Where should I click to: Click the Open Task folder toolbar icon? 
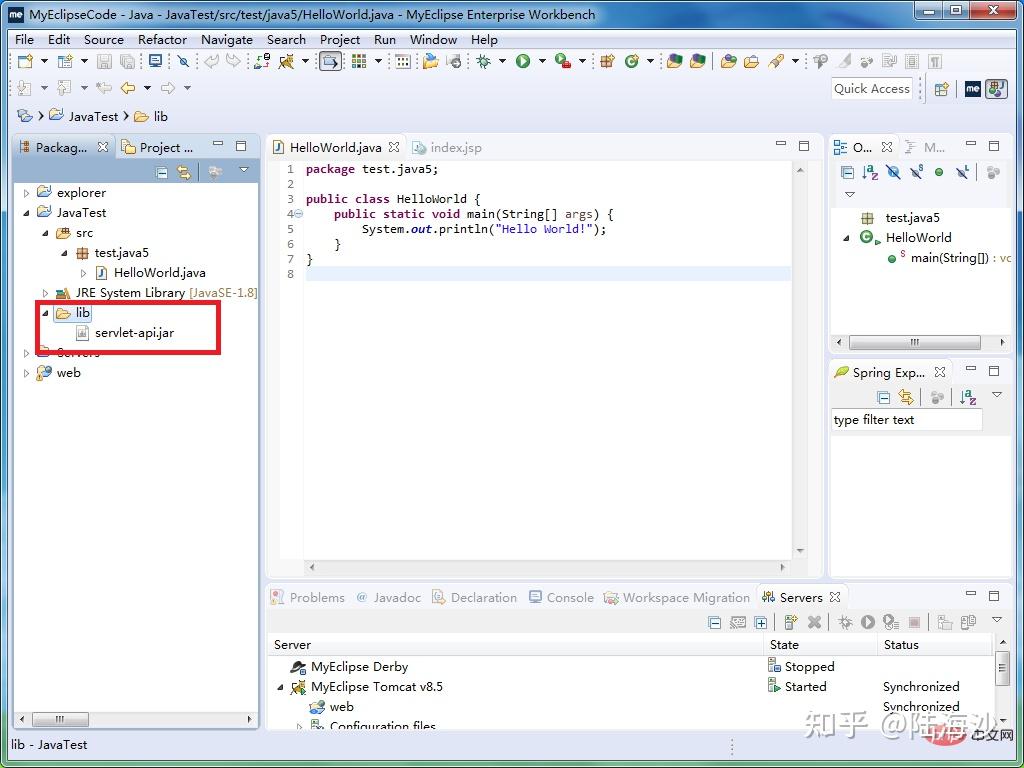752,61
